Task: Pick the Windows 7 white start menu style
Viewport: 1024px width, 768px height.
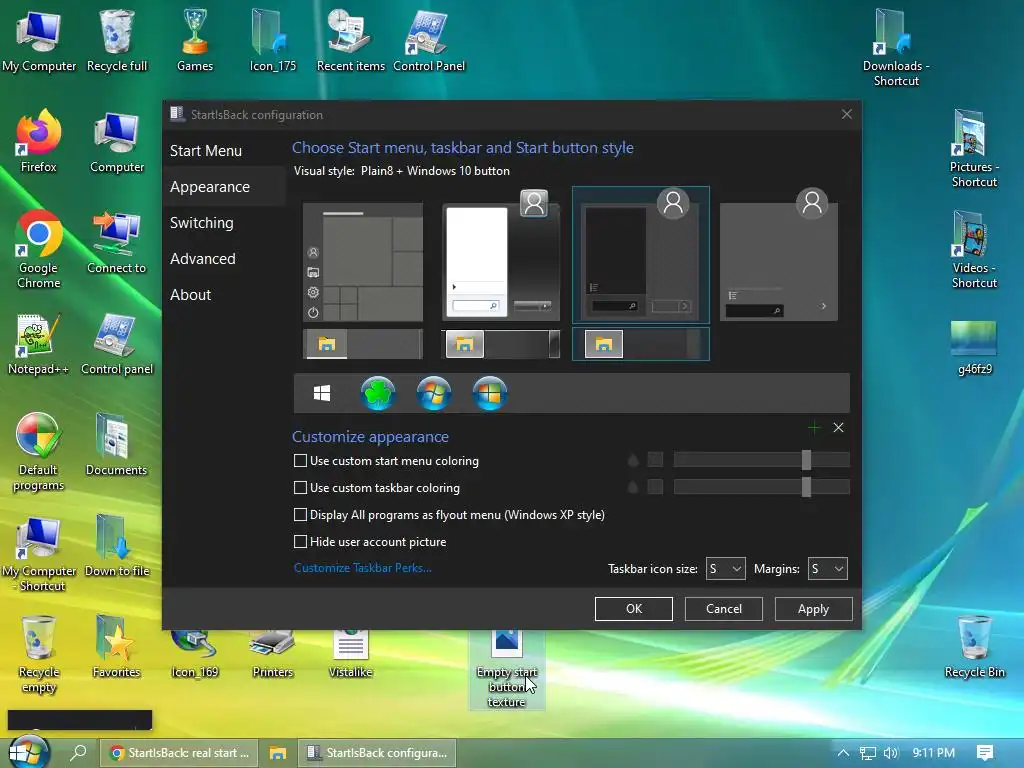Action: coord(501,255)
